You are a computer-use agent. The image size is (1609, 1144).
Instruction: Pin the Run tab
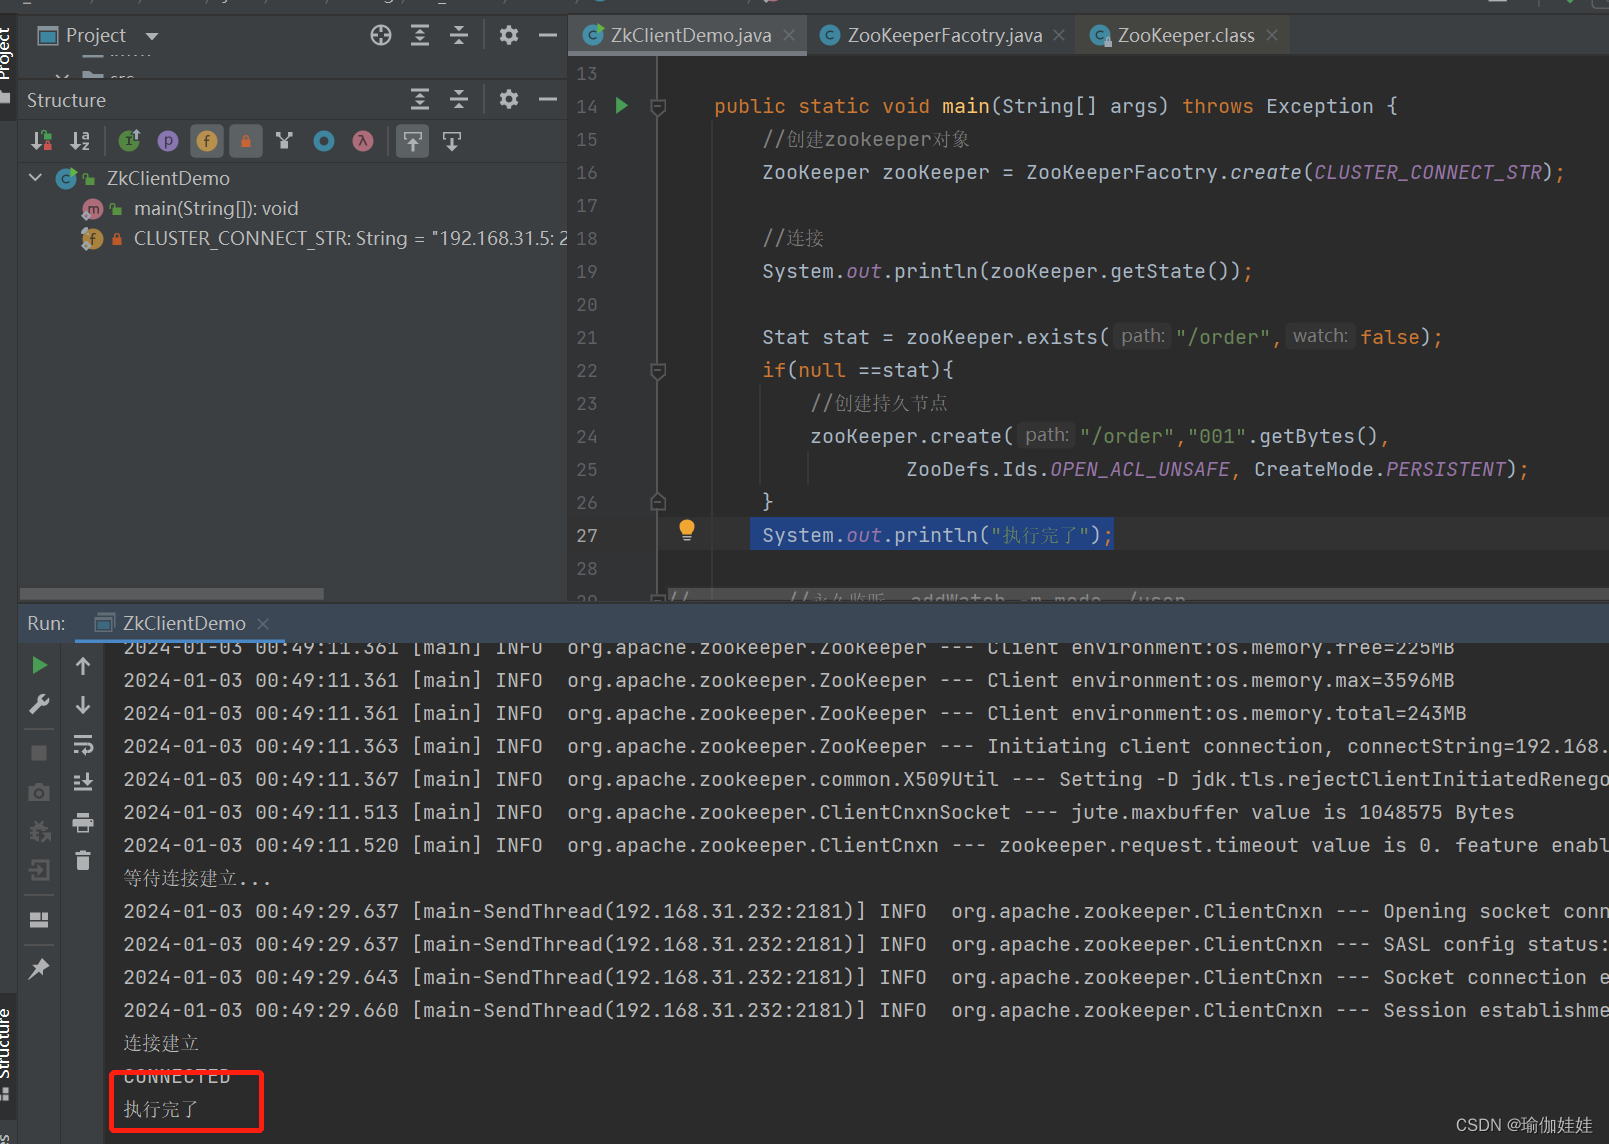pos(39,968)
